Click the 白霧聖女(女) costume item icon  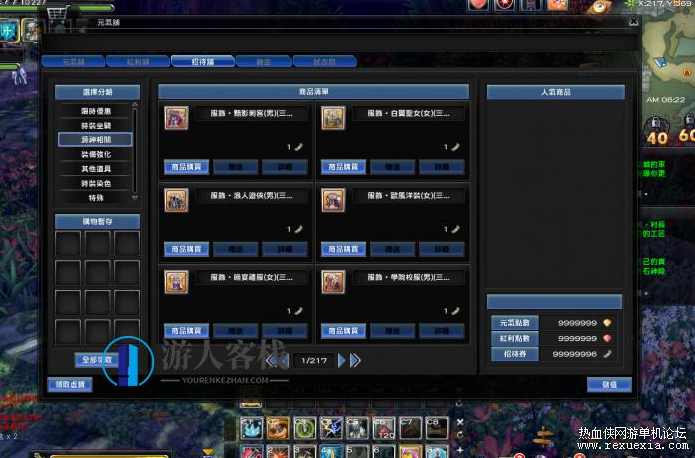tap(333, 118)
